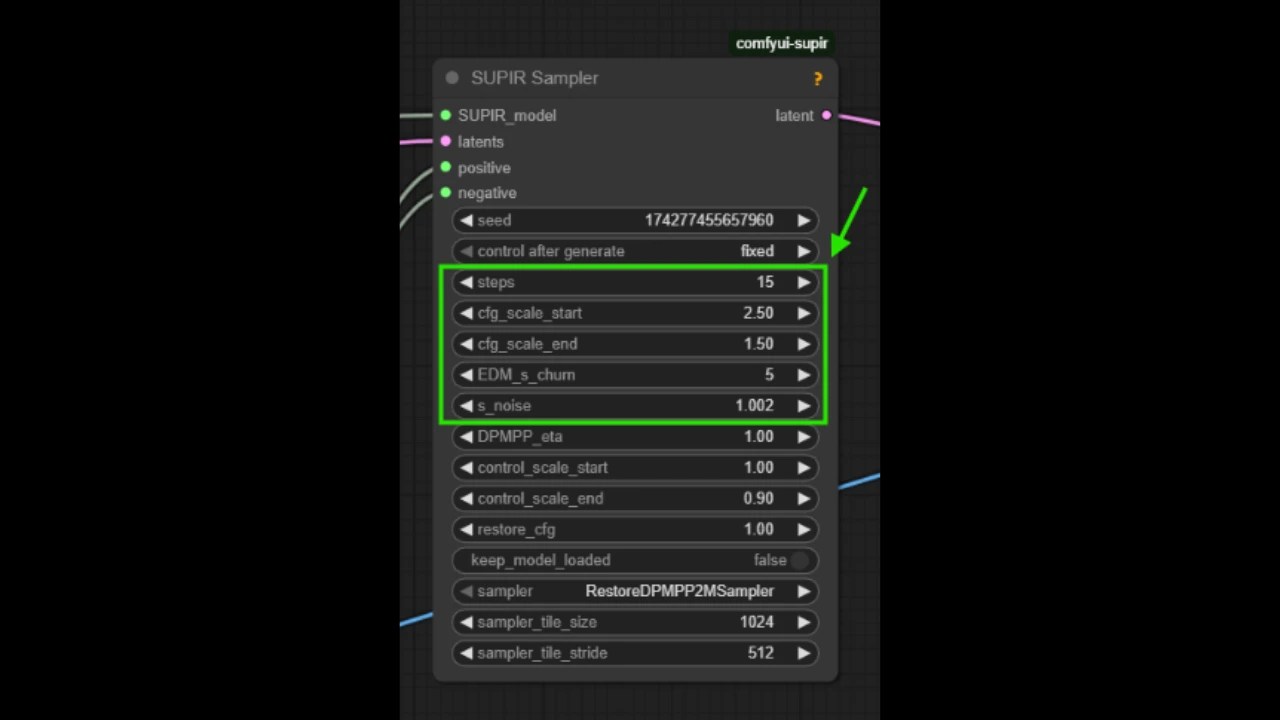Click the comfyui-supir badge label
This screenshot has height=720, width=1280.
click(782, 43)
